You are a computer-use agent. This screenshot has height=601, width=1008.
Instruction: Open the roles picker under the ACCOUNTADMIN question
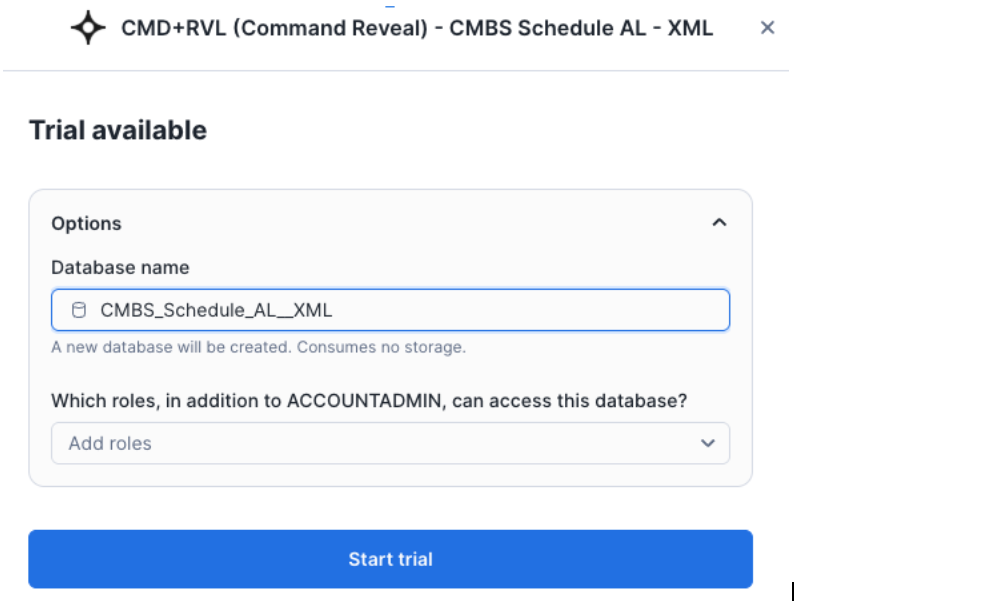391,443
